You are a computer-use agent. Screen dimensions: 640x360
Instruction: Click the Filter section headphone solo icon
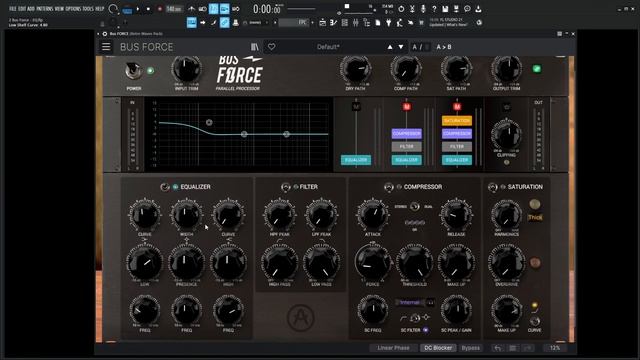285,187
